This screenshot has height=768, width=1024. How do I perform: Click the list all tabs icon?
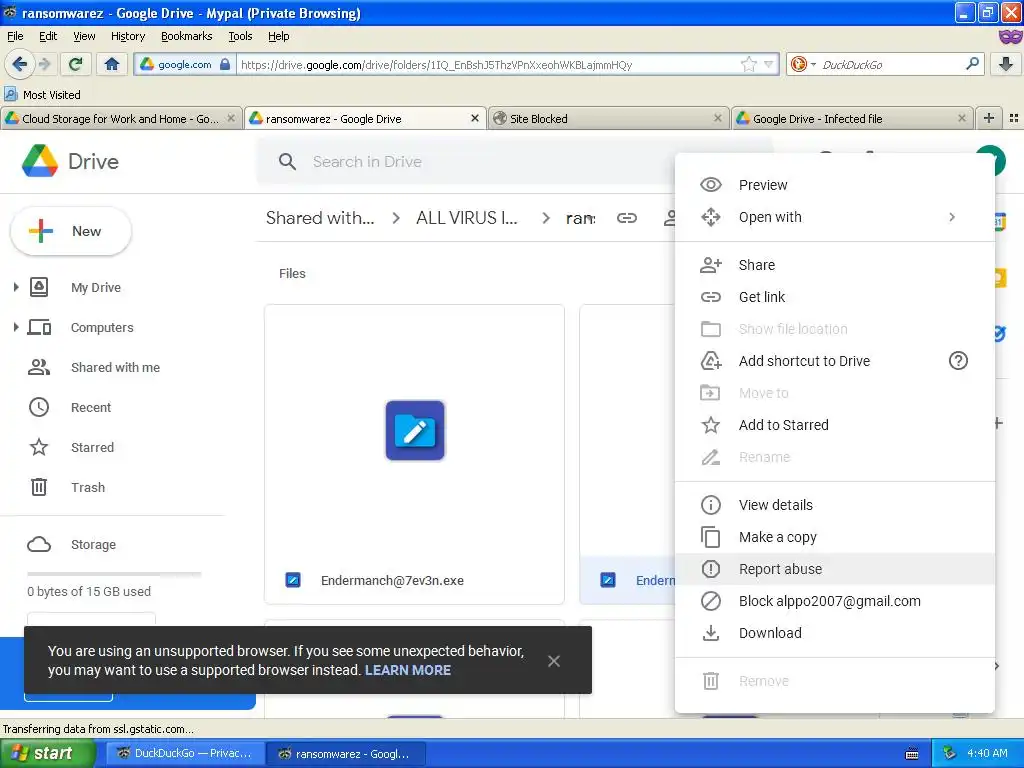tap(1014, 118)
